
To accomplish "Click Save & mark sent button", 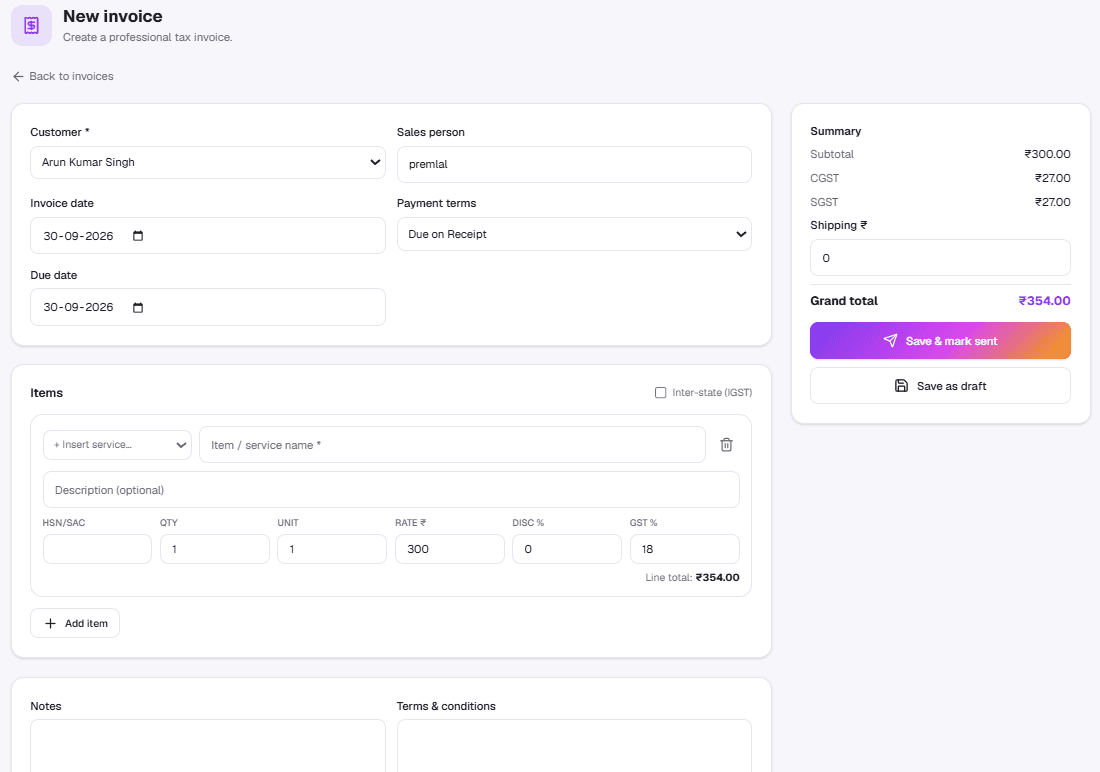I will pyautogui.click(x=940, y=340).
